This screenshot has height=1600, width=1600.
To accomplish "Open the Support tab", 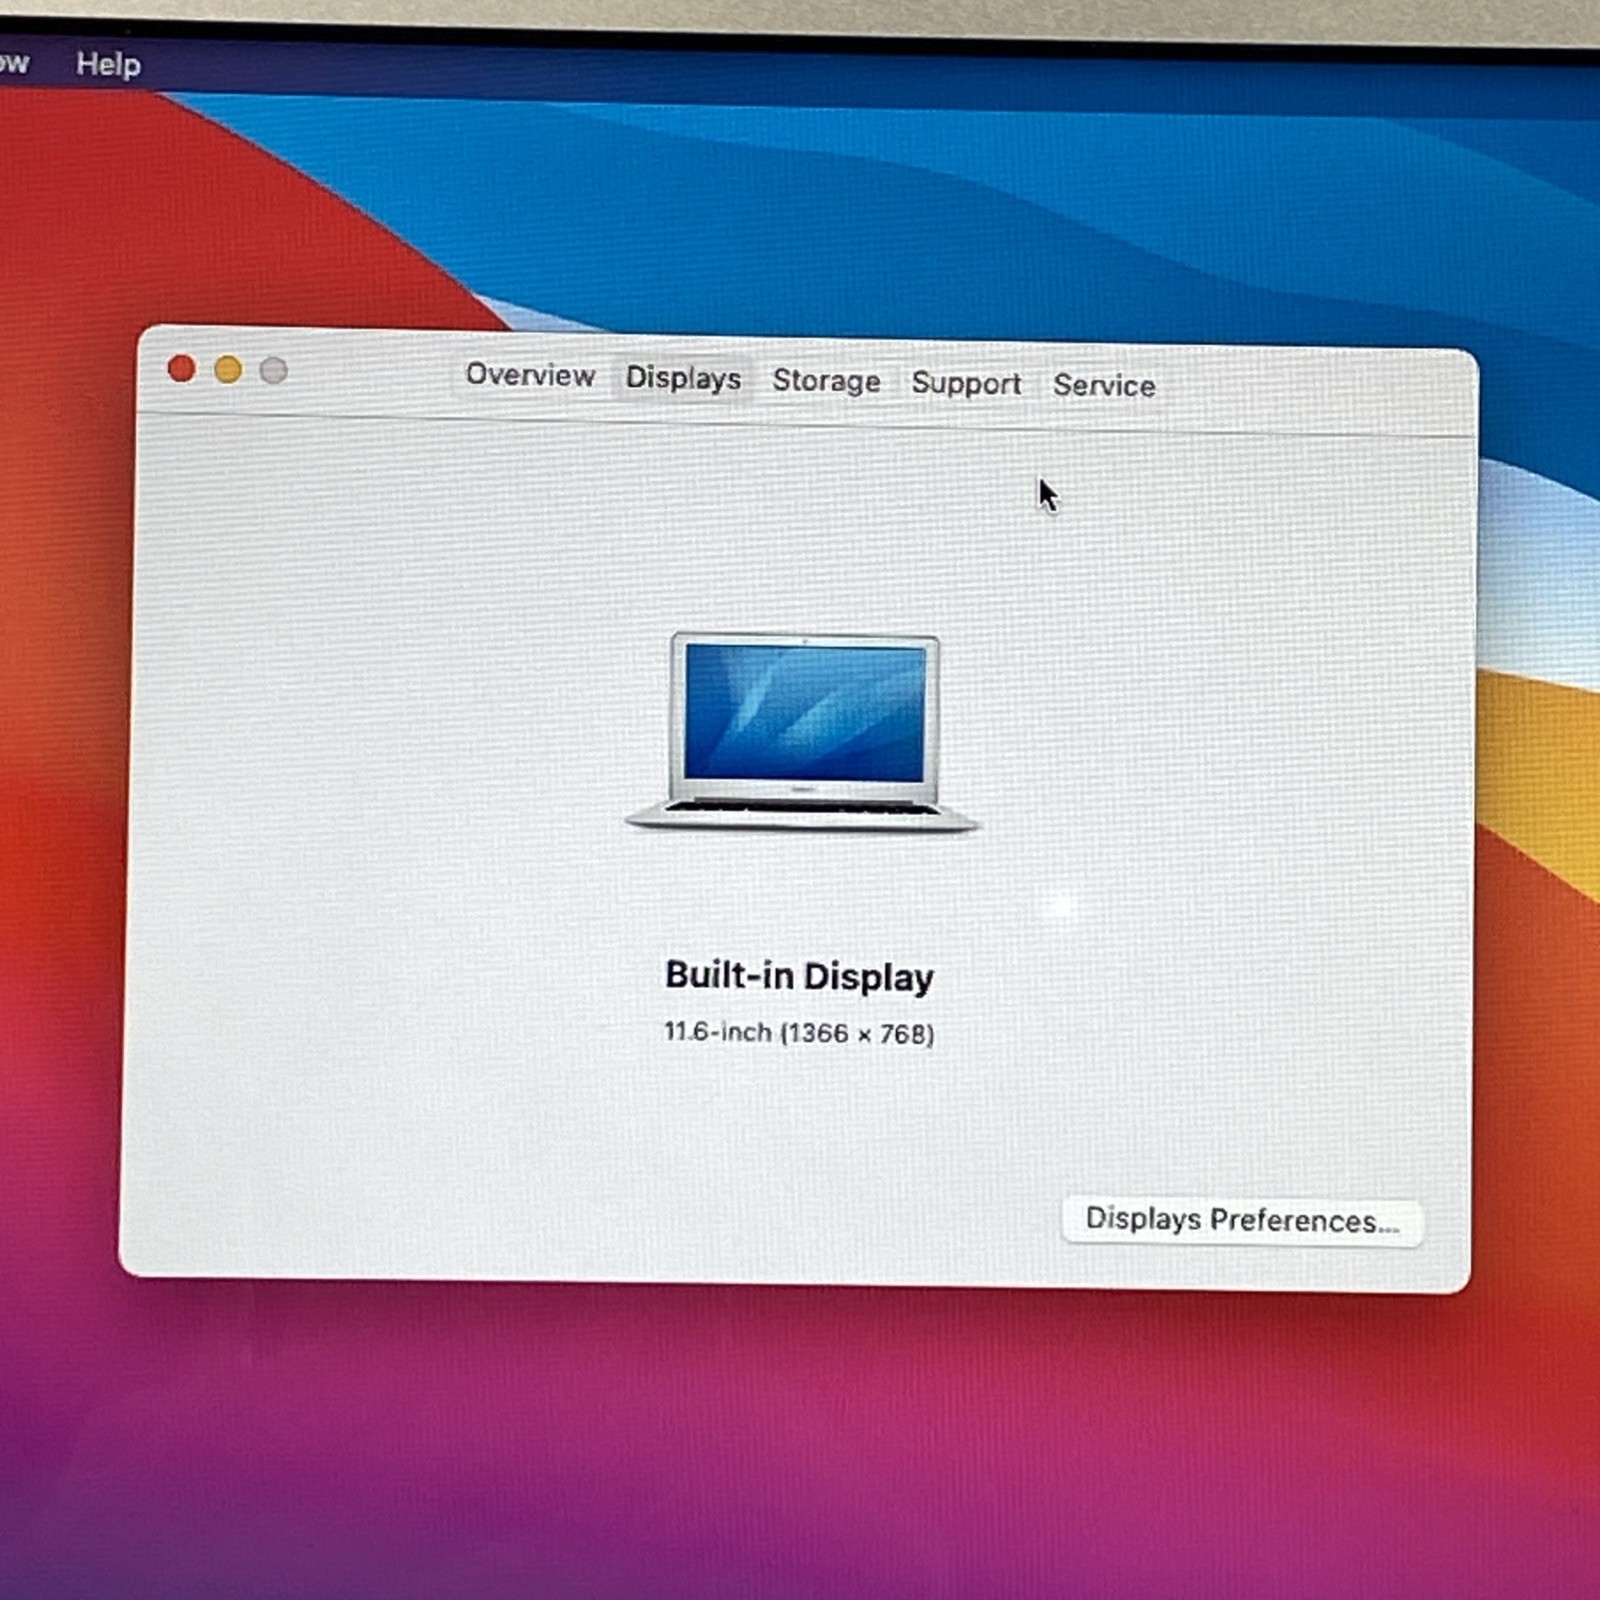I will [966, 383].
